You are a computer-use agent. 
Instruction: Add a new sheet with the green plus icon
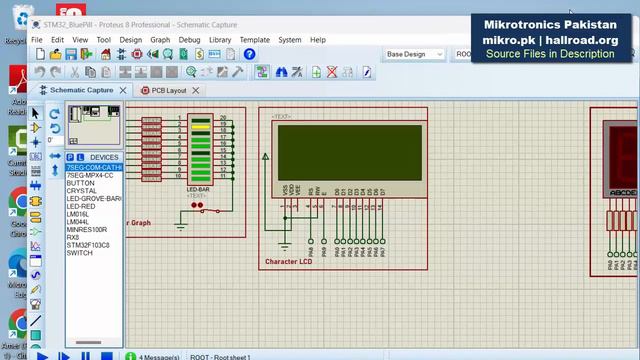coord(316,72)
